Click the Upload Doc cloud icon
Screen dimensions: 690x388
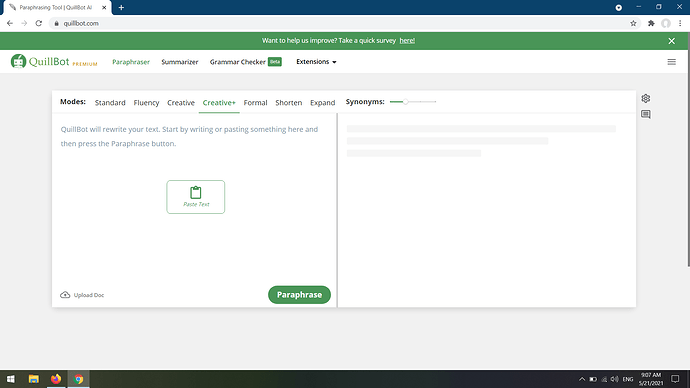pyautogui.click(x=65, y=295)
